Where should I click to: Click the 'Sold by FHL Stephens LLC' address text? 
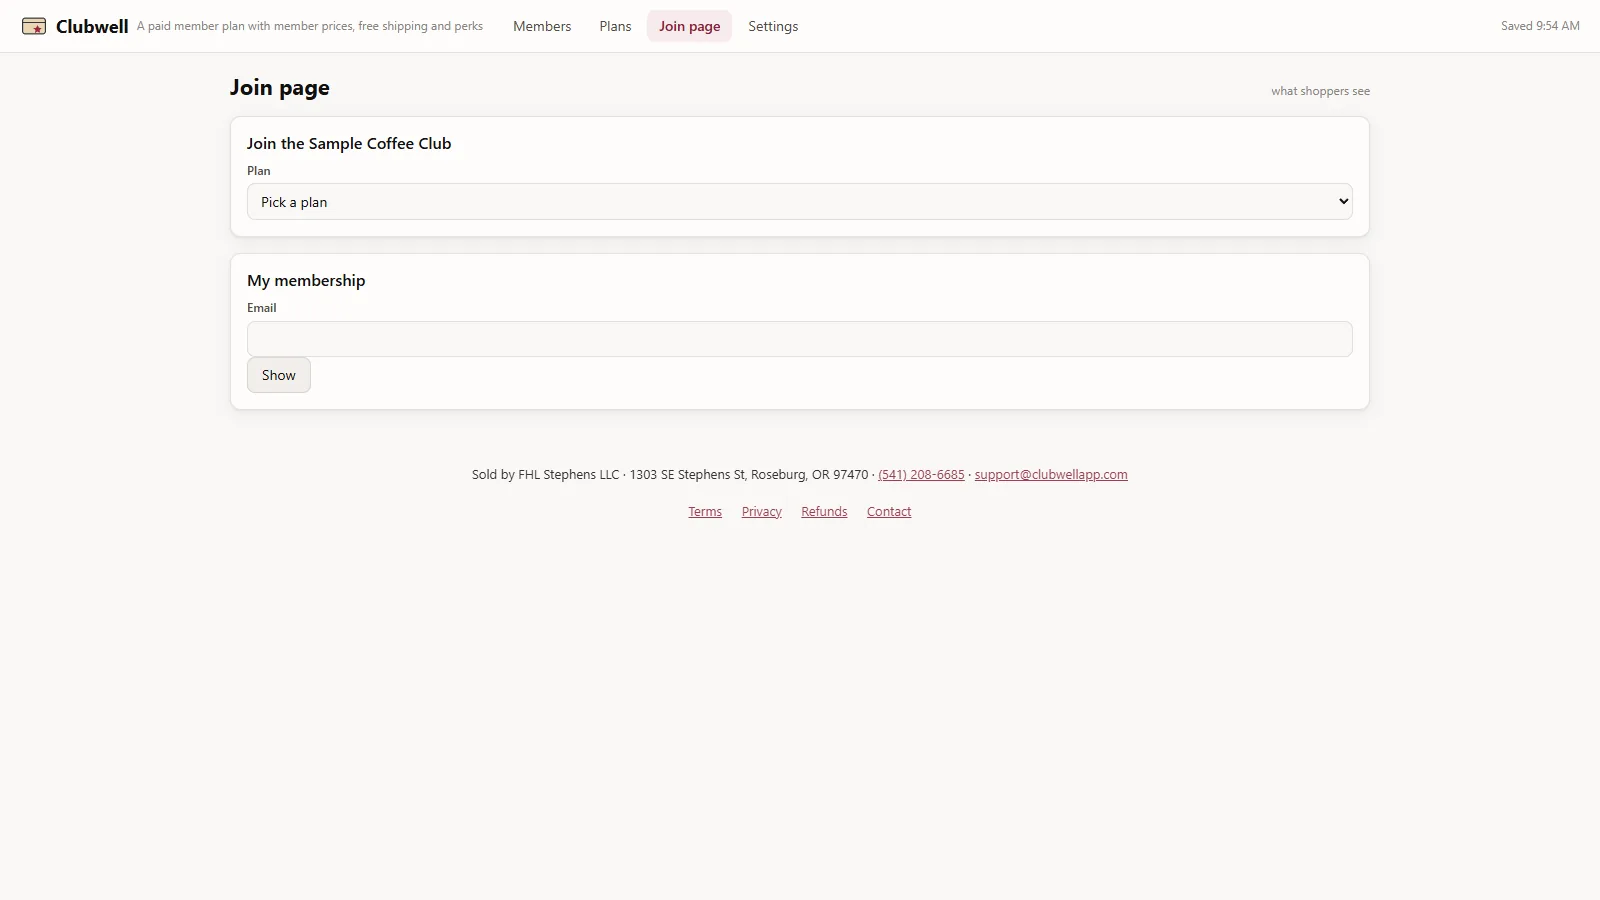click(x=670, y=475)
